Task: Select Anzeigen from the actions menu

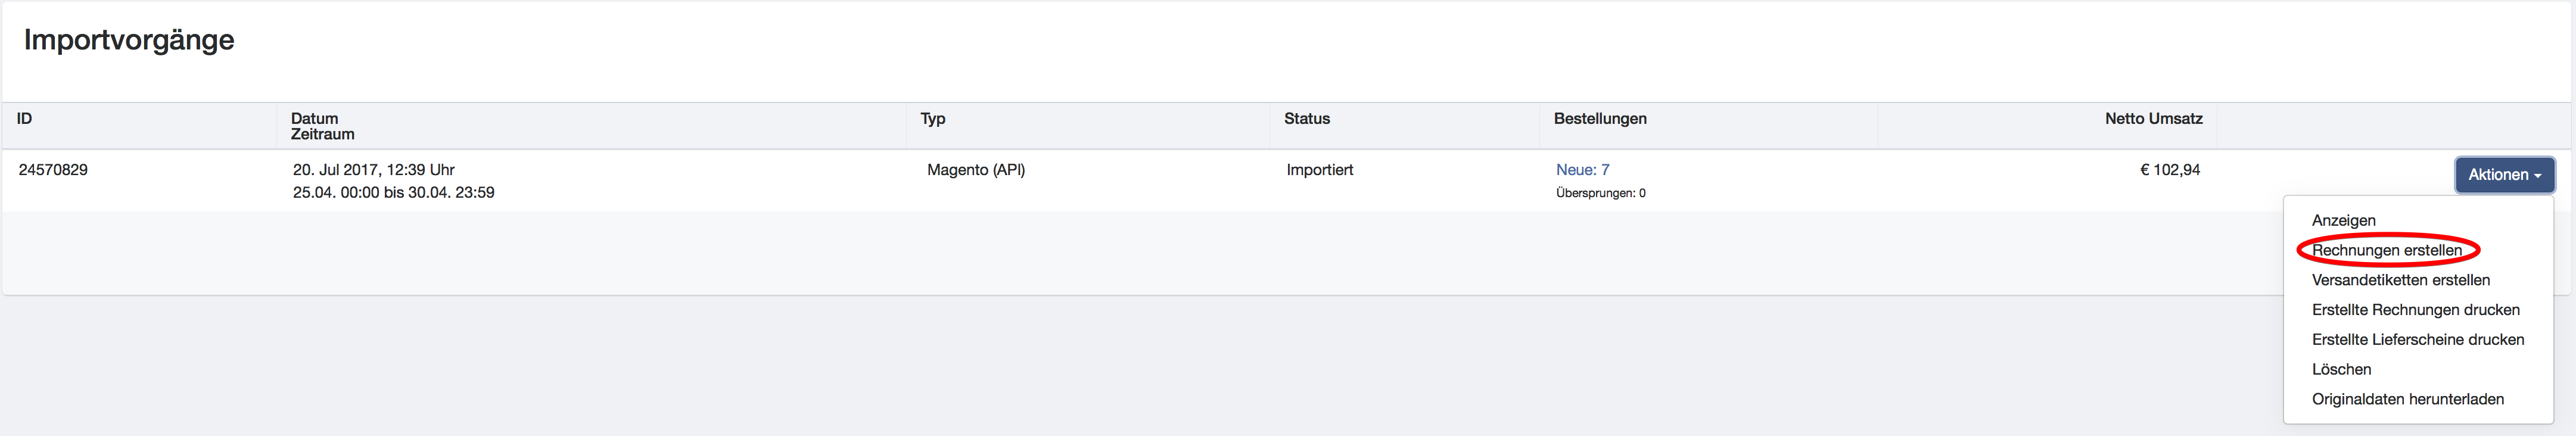Action: tap(2343, 220)
